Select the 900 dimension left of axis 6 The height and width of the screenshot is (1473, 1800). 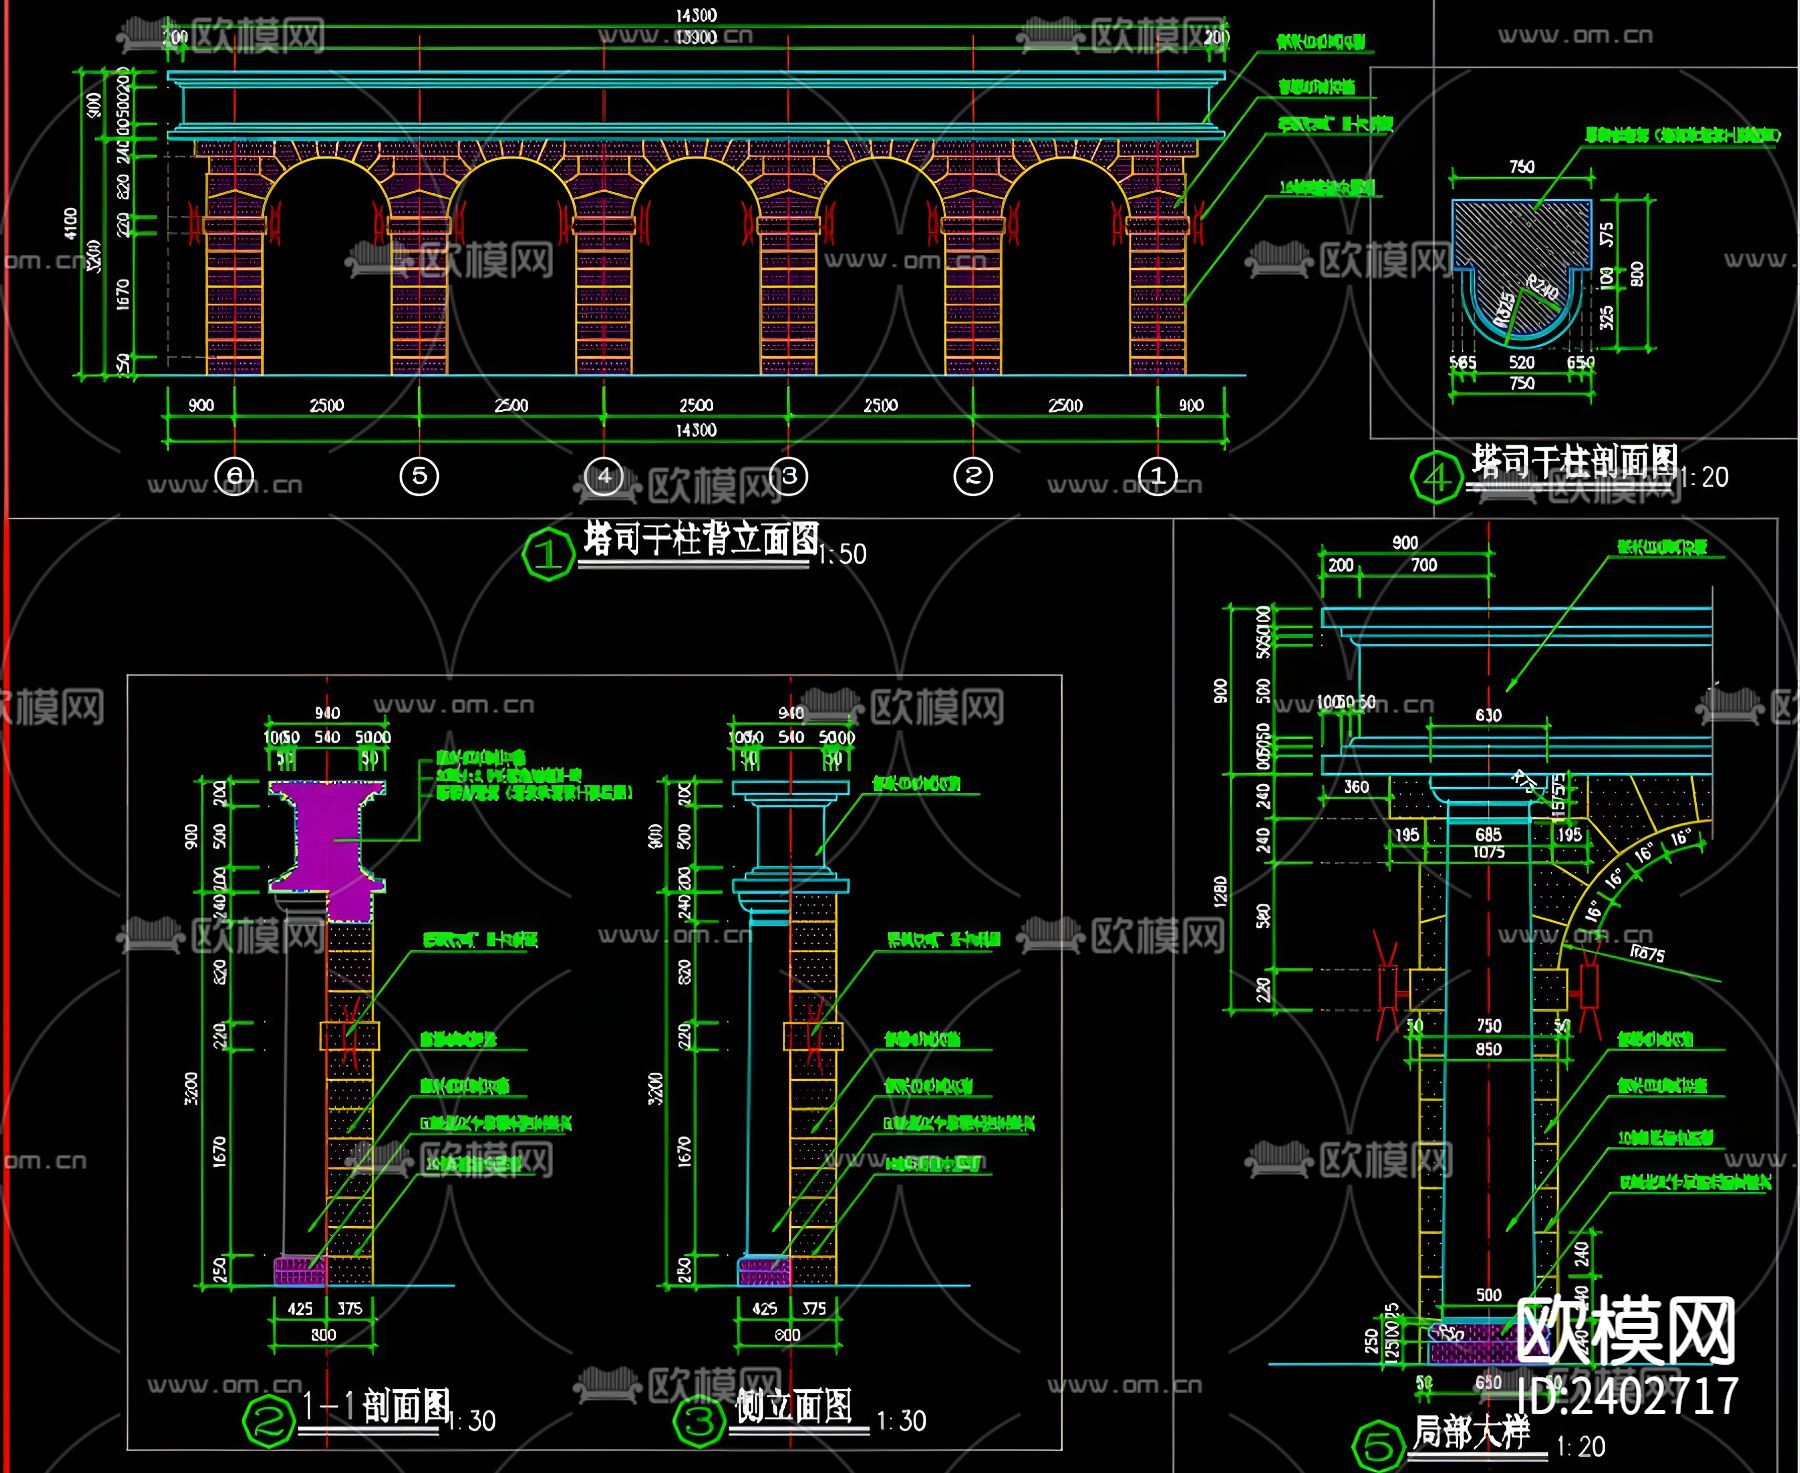tap(201, 405)
